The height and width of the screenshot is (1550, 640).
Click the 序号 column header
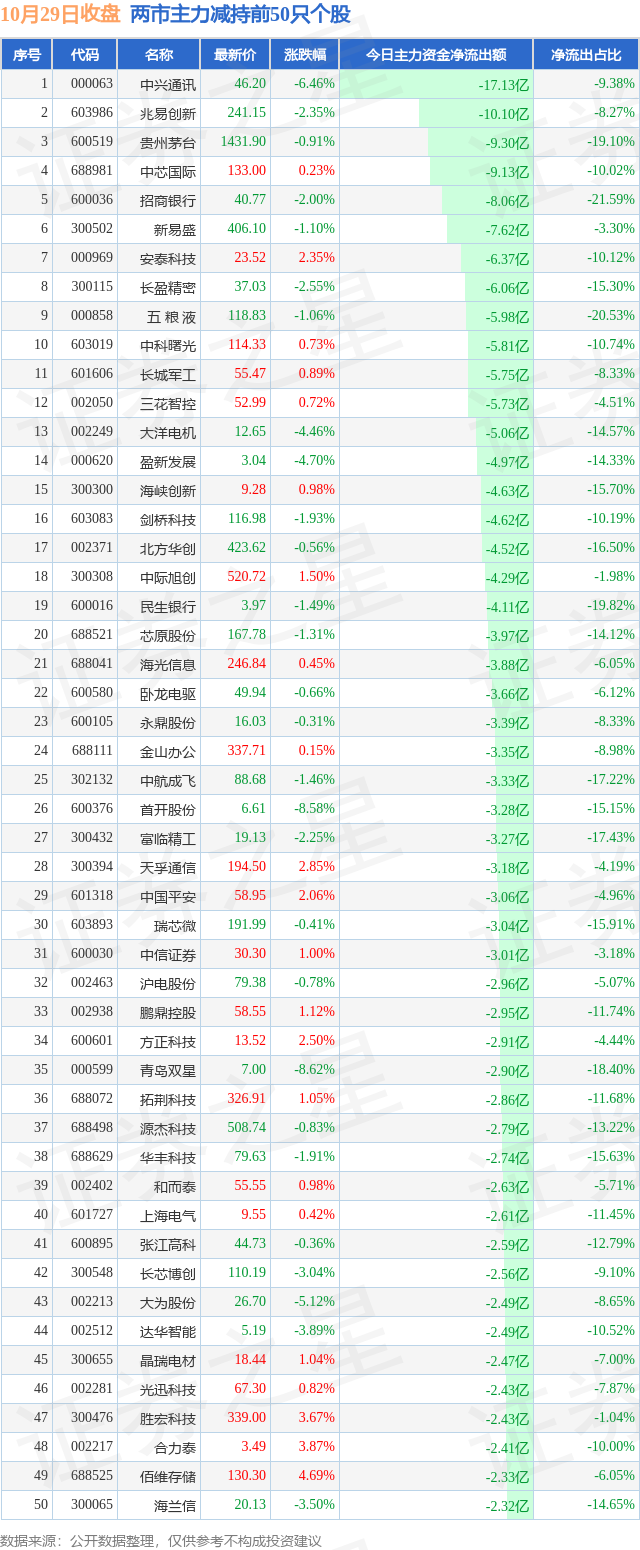click(x=27, y=55)
